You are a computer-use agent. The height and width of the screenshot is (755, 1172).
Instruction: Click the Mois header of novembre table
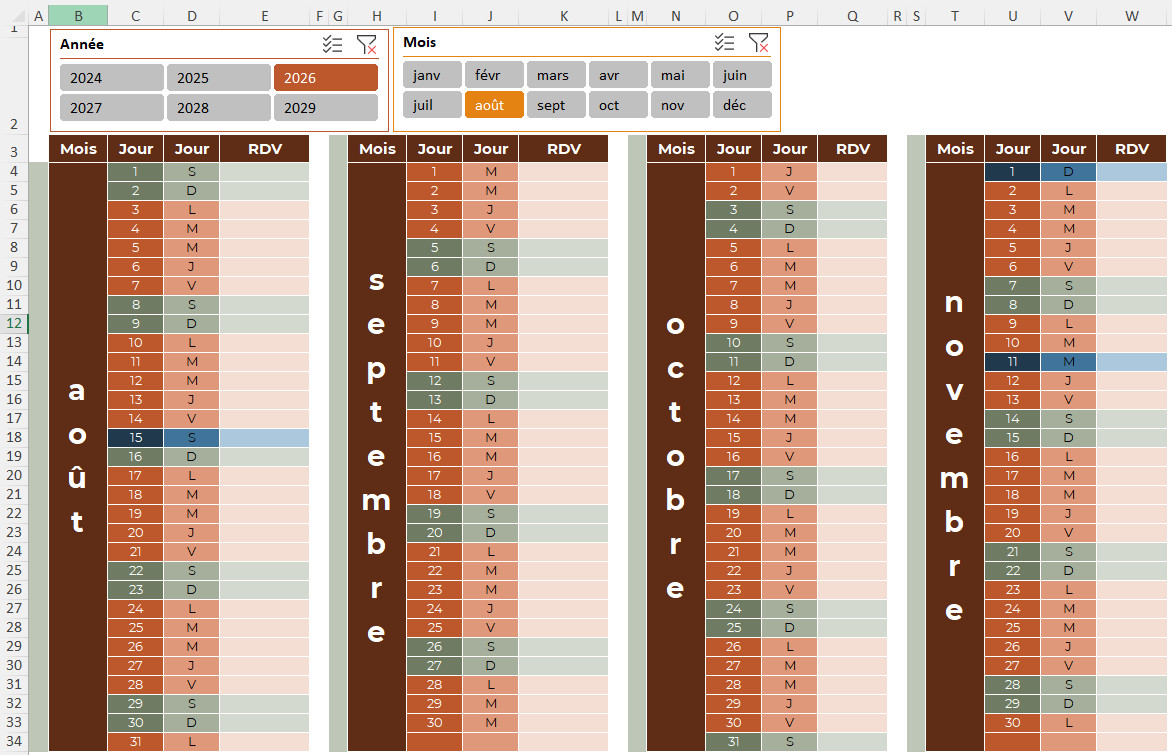pos(954,149)
